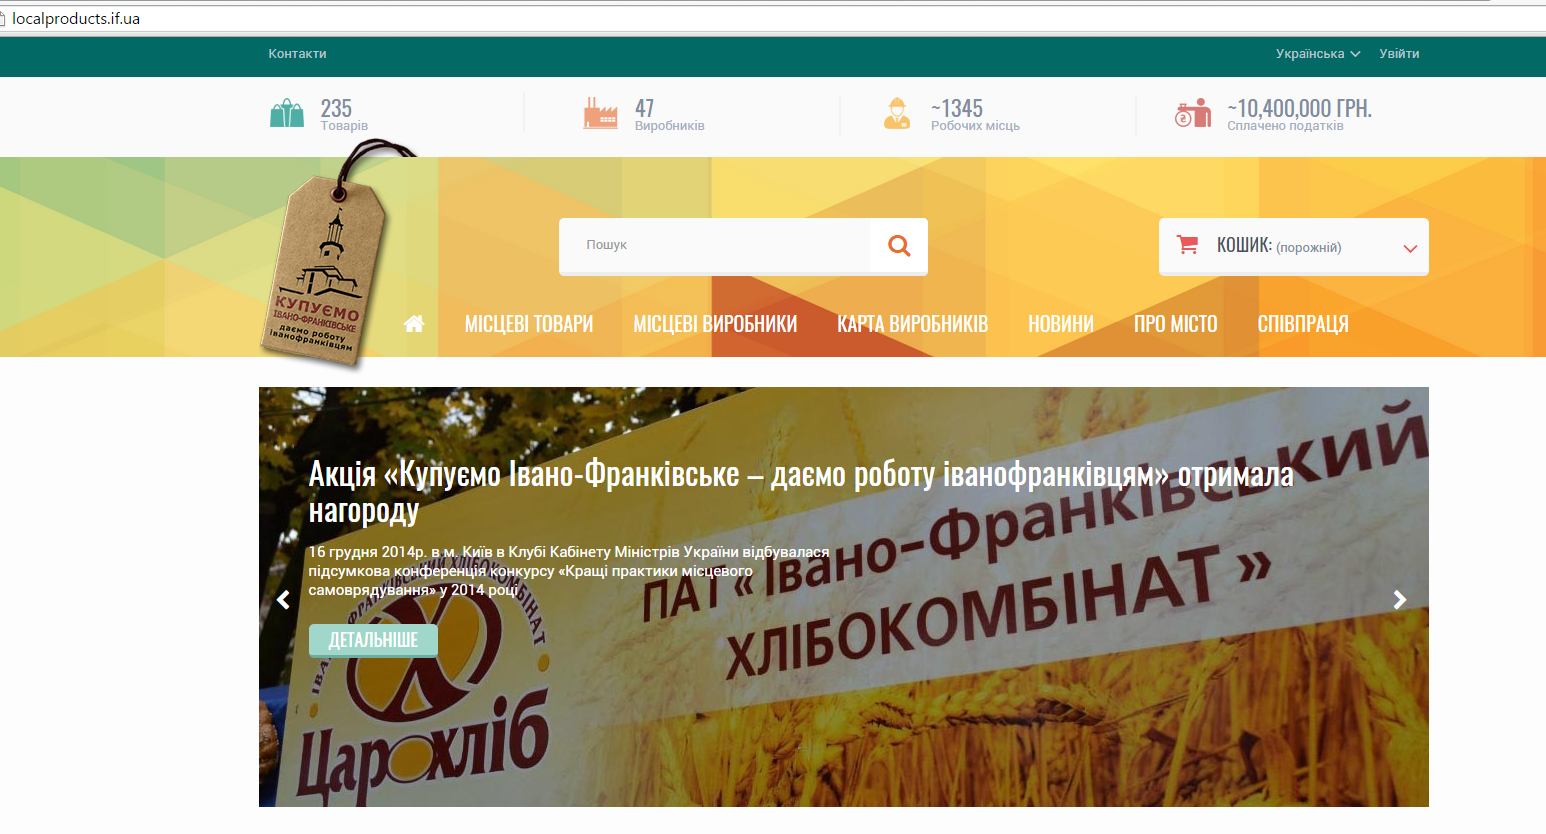Click the shopping cart icon
Image resolution: width=1546 pixels, height=834 pixels.
point(1187,245)
